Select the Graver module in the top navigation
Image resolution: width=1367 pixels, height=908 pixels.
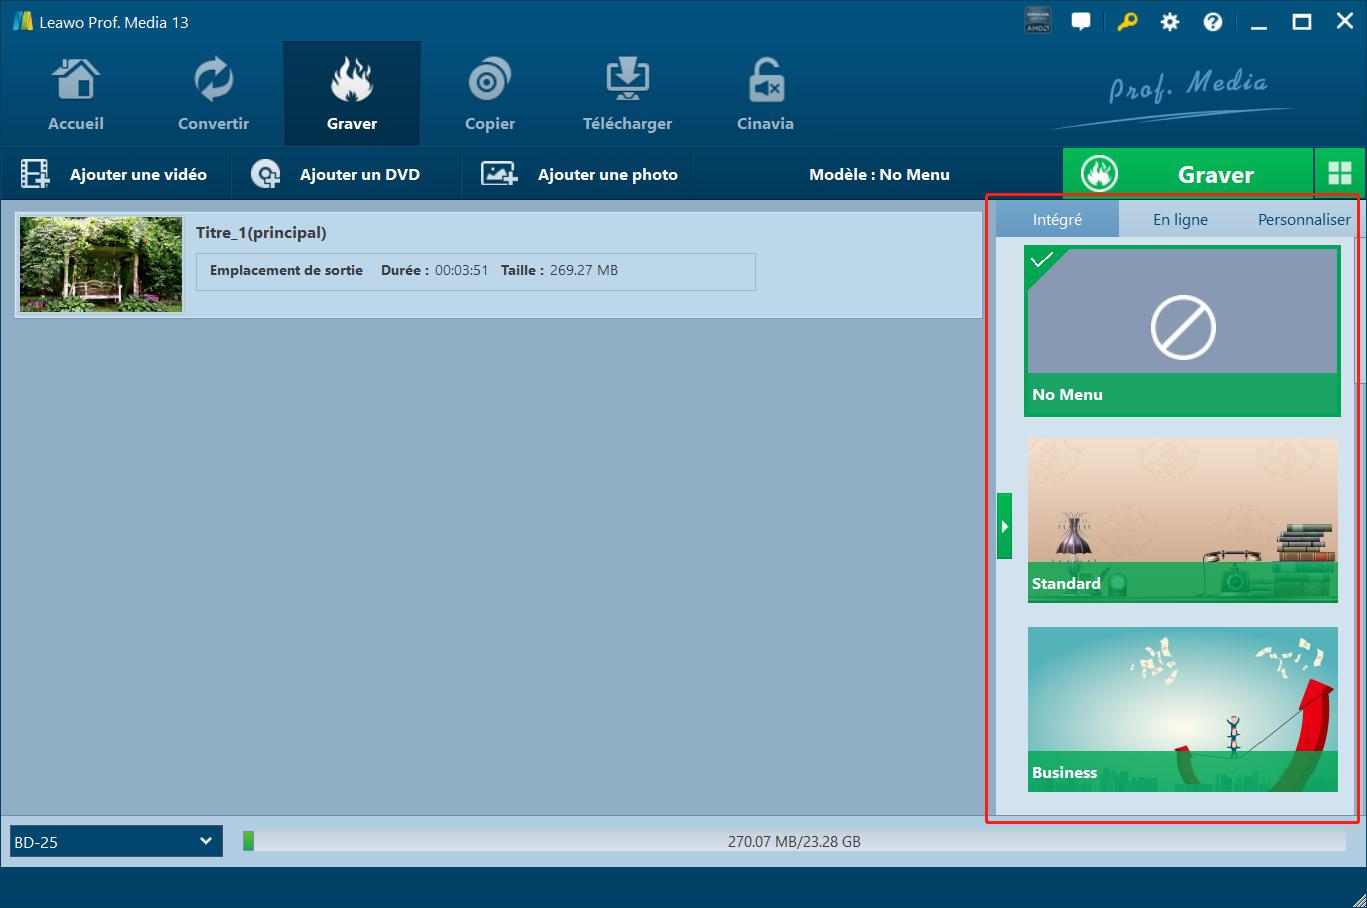coord(352,95)
